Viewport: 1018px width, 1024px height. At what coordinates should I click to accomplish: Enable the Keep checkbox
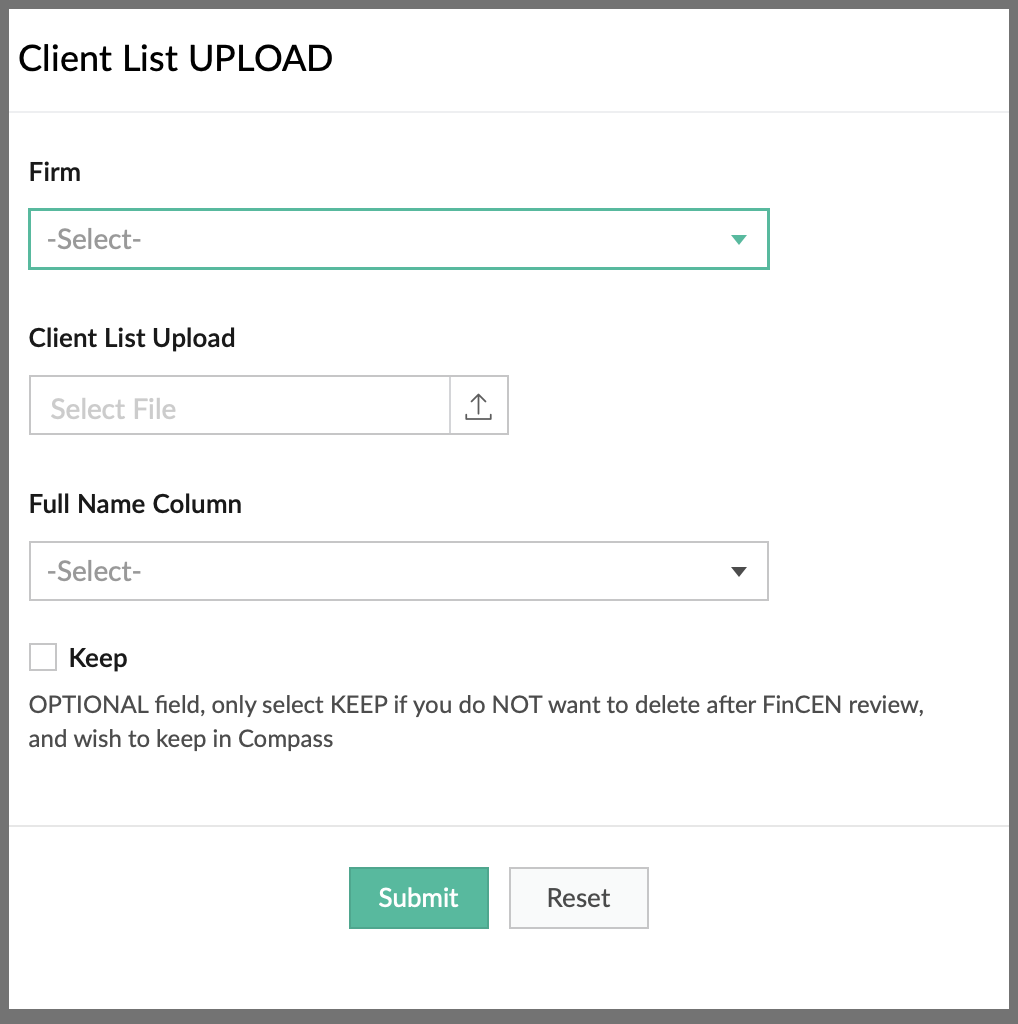(43, 658)
